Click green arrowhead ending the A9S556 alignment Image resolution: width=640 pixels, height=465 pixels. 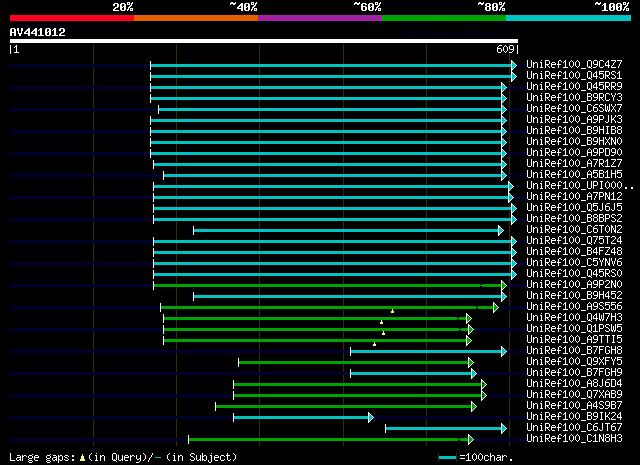496,307
